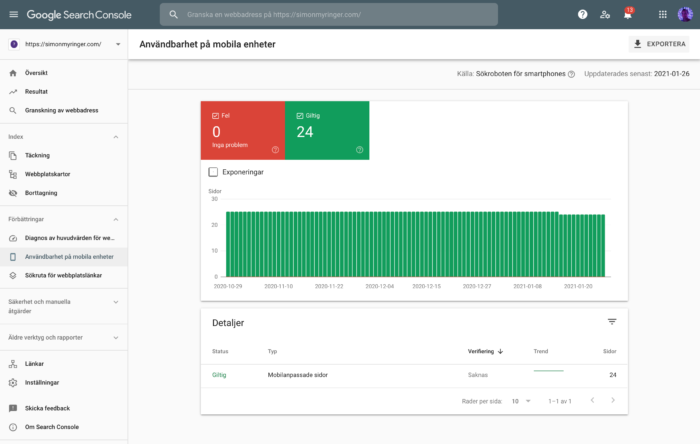Click the sort arrow next to Verifiering
The height and width of the screenshot is (444, 700).
[x=500, y=351]
